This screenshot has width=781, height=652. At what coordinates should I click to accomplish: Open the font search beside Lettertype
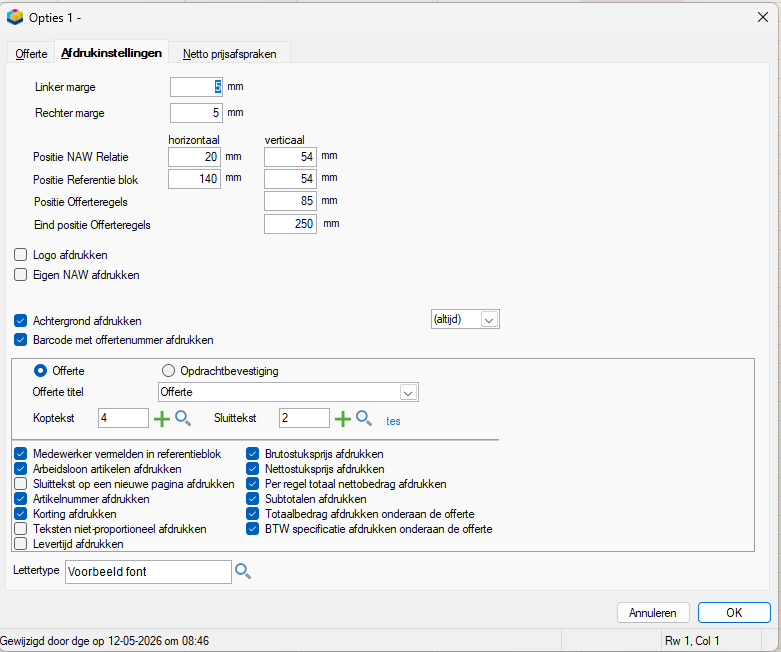pyautogui.click(x=243, y=571)
